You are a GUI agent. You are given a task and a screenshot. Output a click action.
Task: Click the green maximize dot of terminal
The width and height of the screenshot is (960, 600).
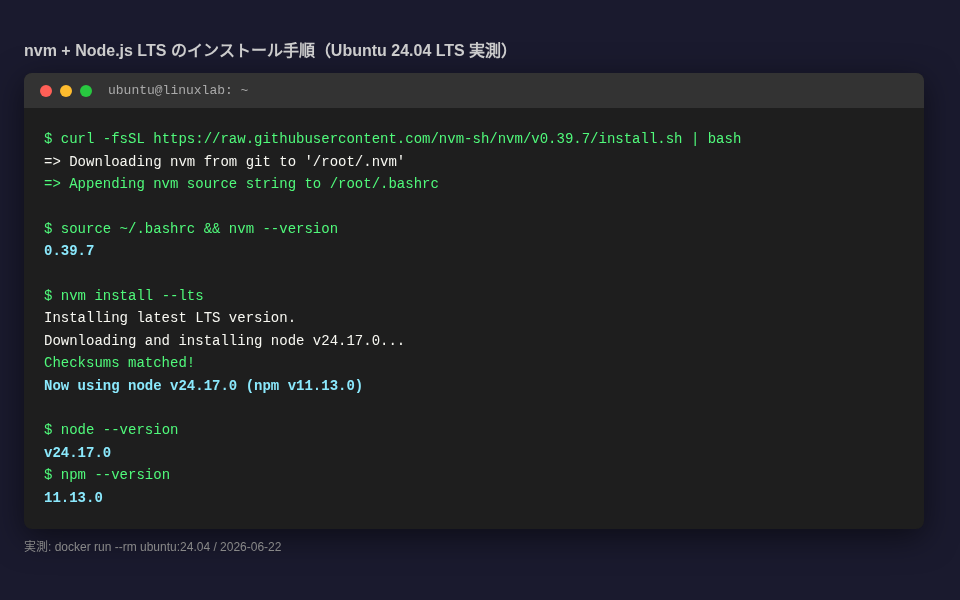[86, 91]
